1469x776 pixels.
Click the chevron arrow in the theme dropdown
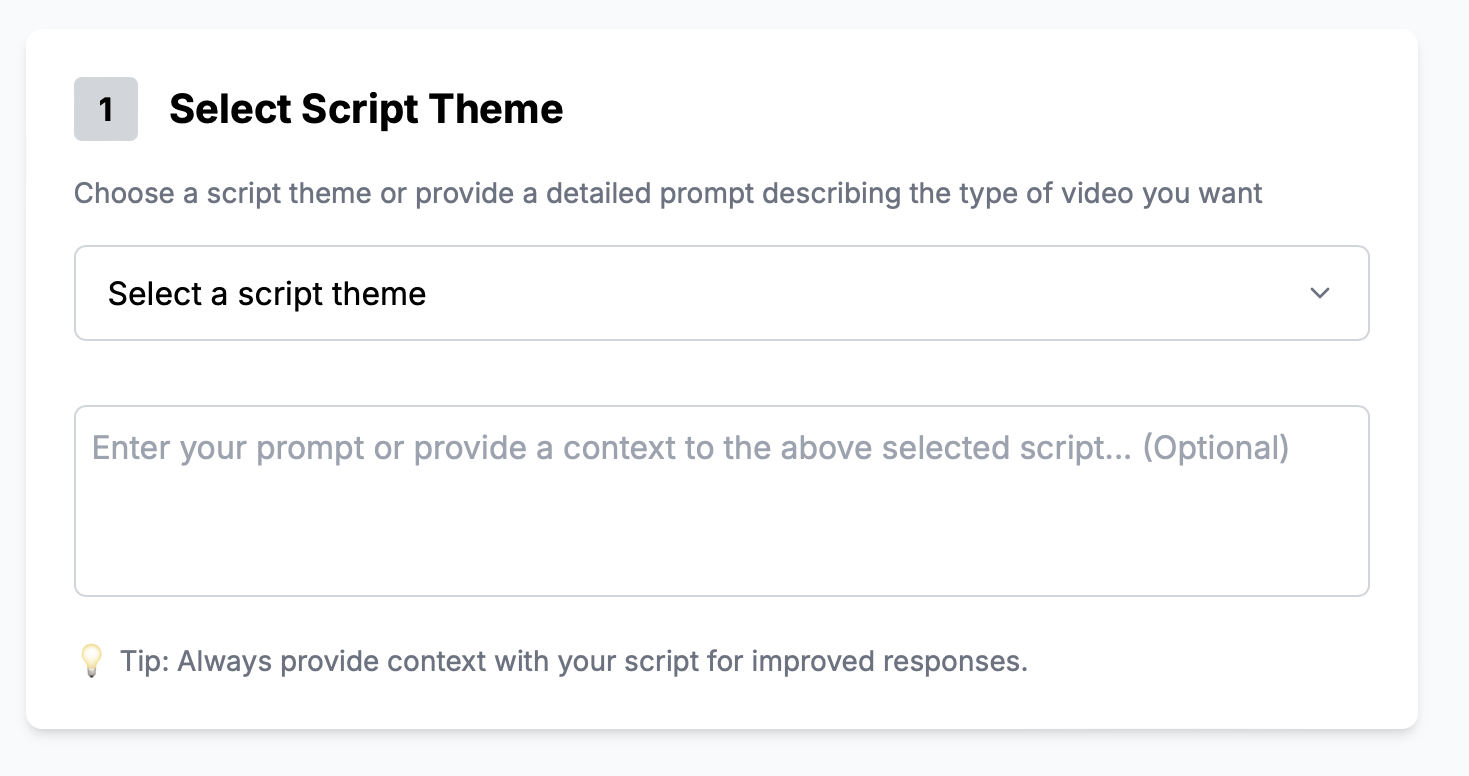[1320, 293]
